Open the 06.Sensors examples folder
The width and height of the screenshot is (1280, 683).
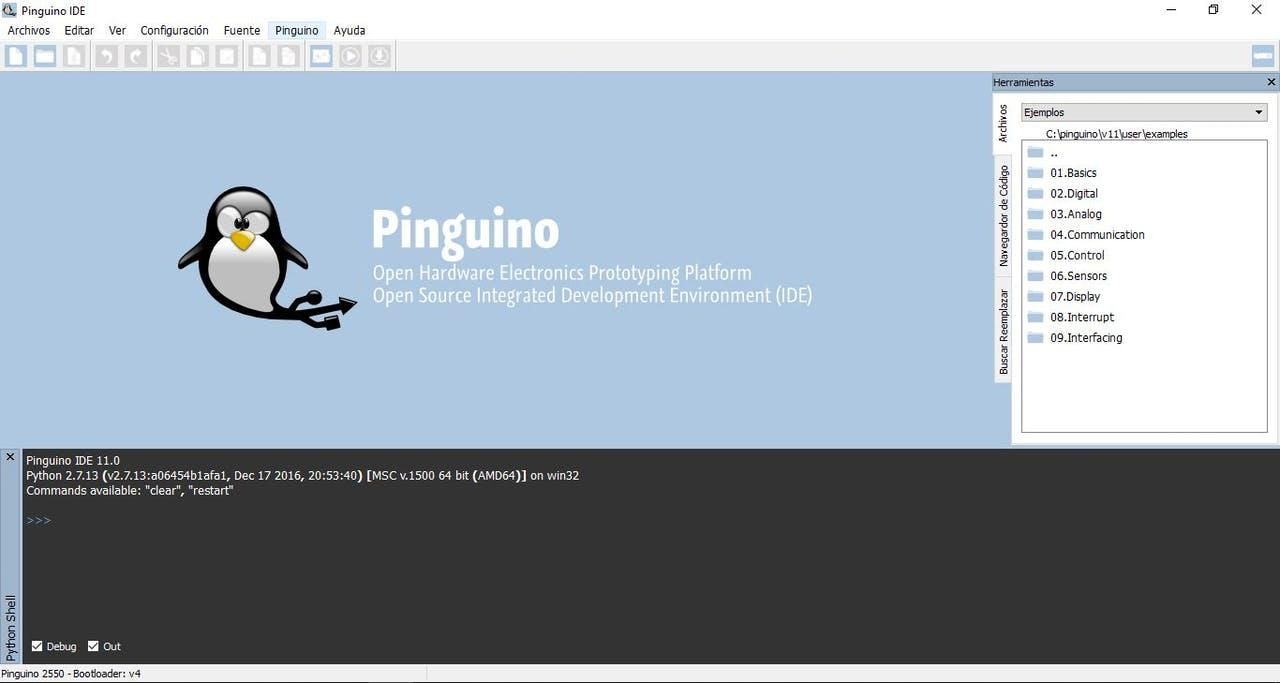click(1078, 275)
